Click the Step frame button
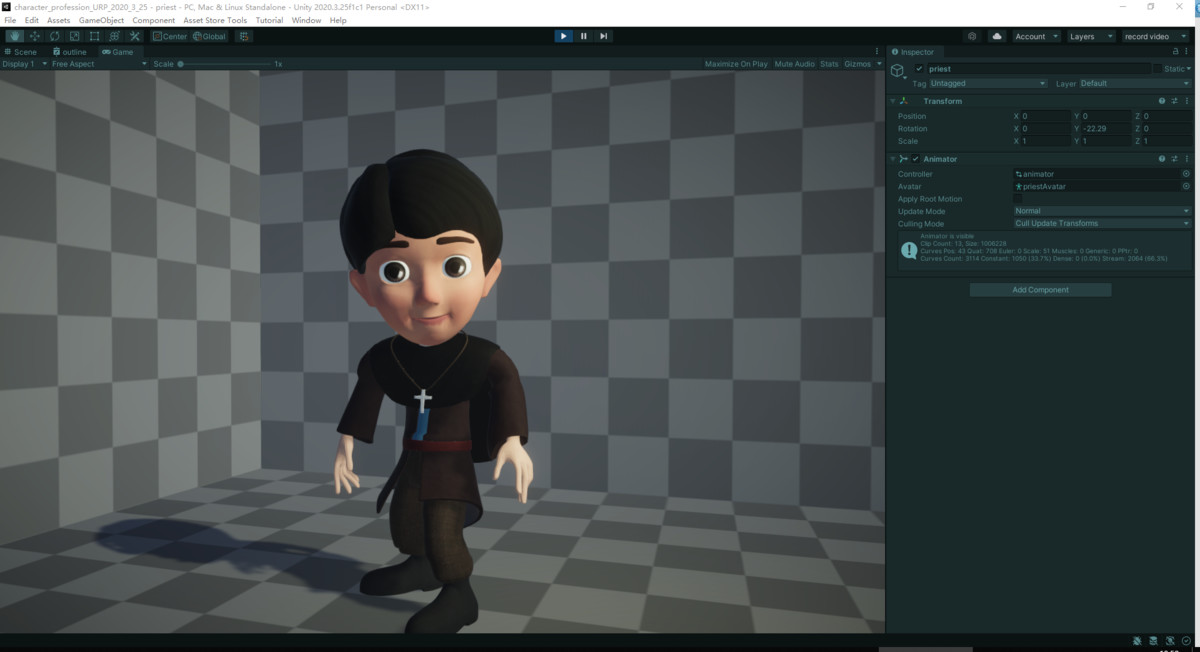 tap(604, 36)
